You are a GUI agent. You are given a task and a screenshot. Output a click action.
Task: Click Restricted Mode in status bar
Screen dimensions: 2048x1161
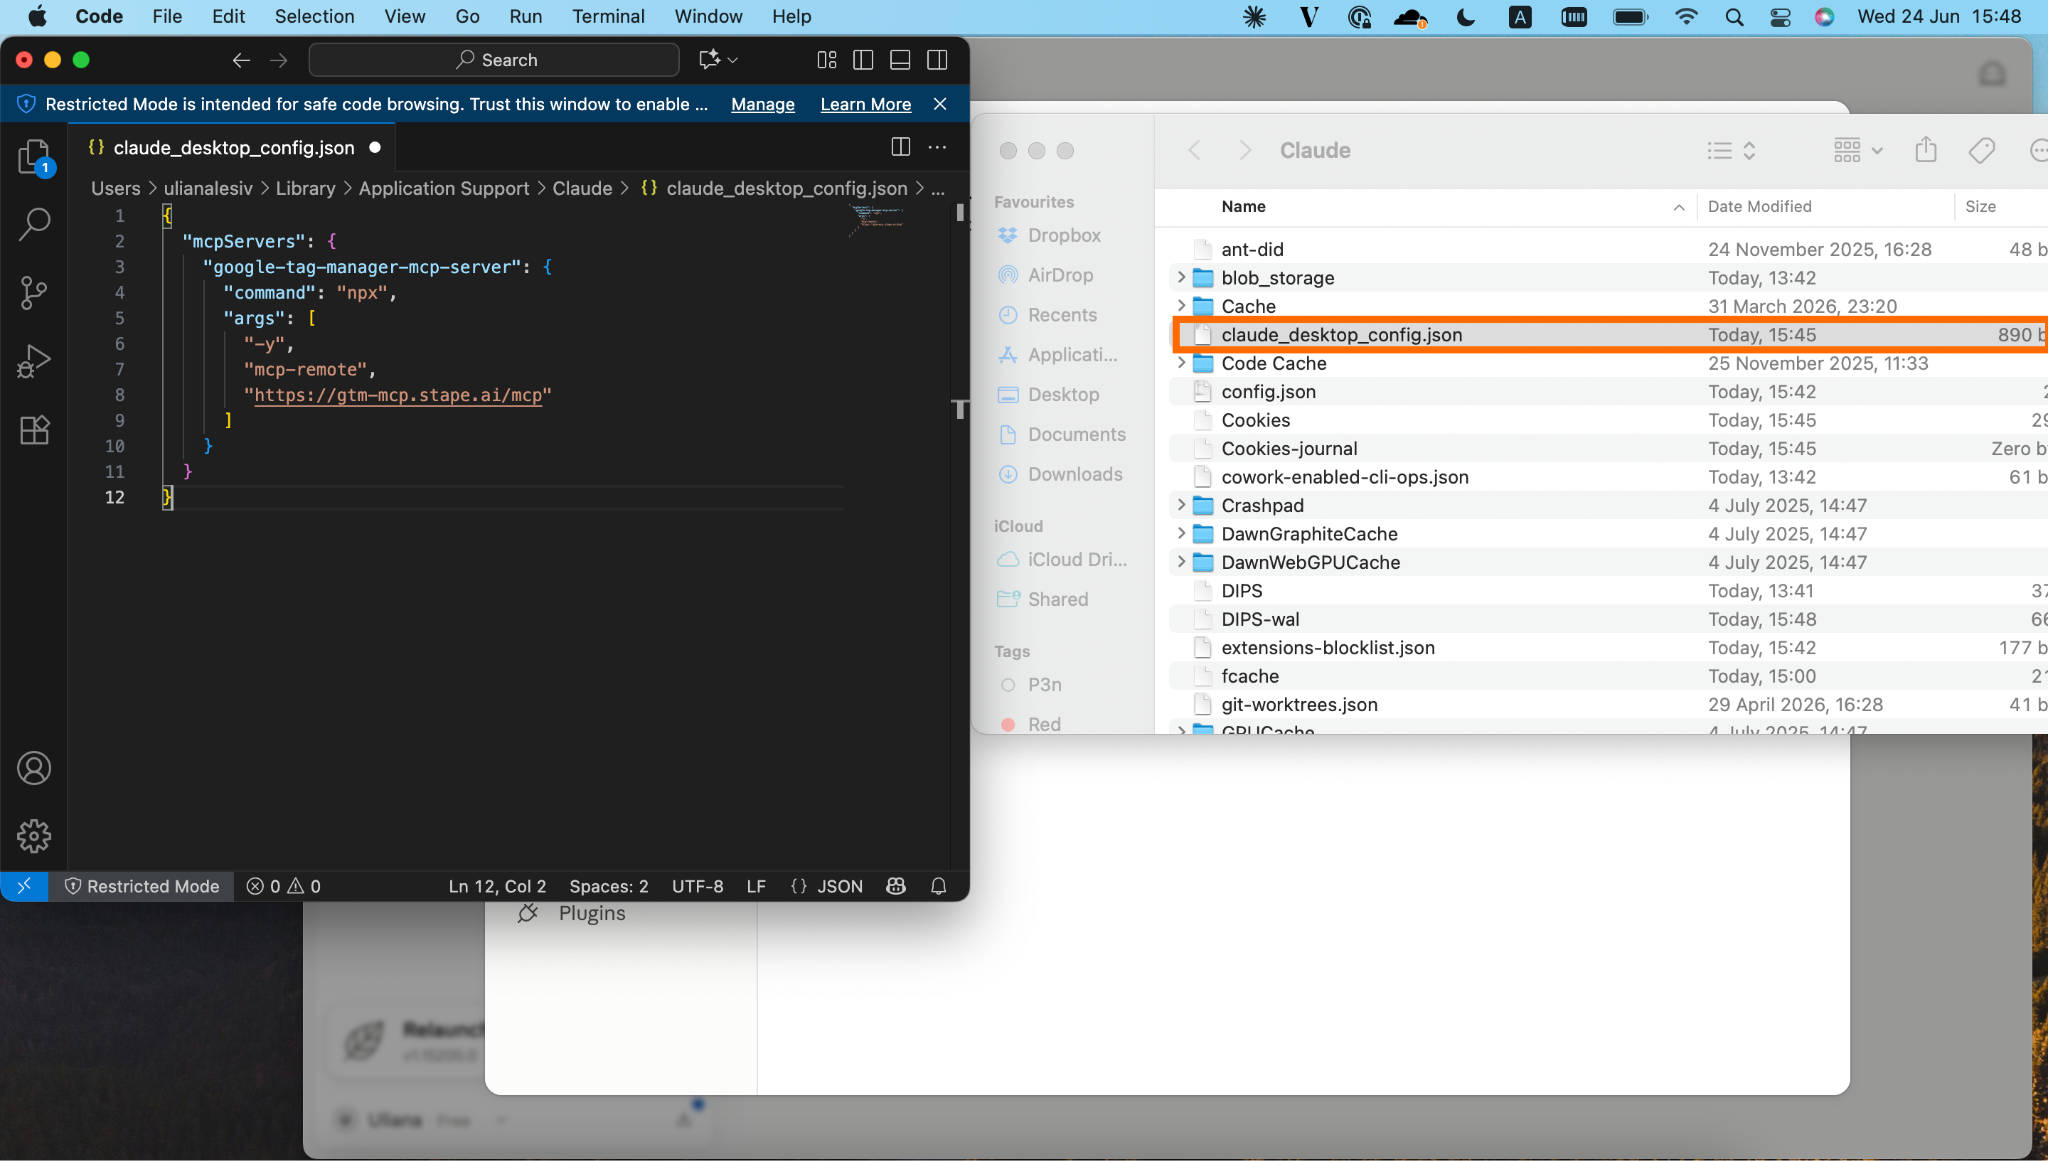141,886
